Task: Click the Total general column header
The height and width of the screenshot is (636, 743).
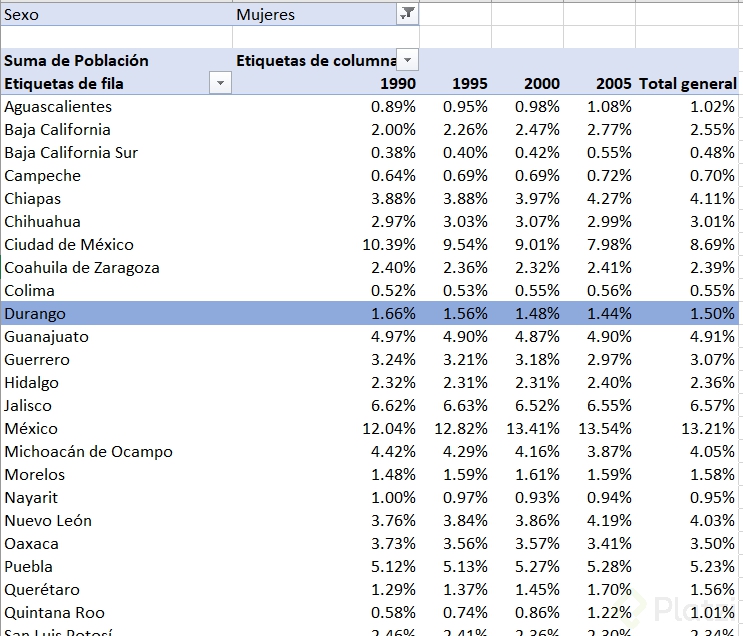Action: 688,83
